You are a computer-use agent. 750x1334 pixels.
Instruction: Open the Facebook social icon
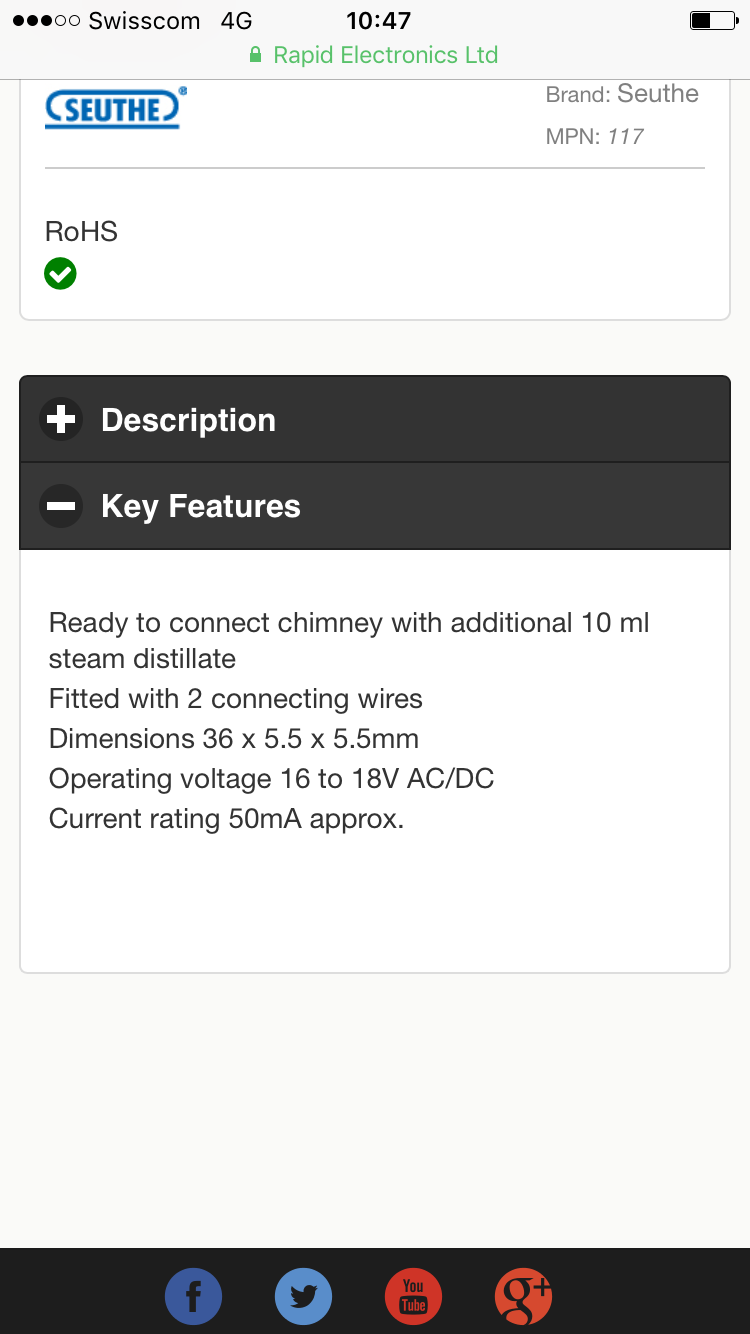click(193, 1297)
